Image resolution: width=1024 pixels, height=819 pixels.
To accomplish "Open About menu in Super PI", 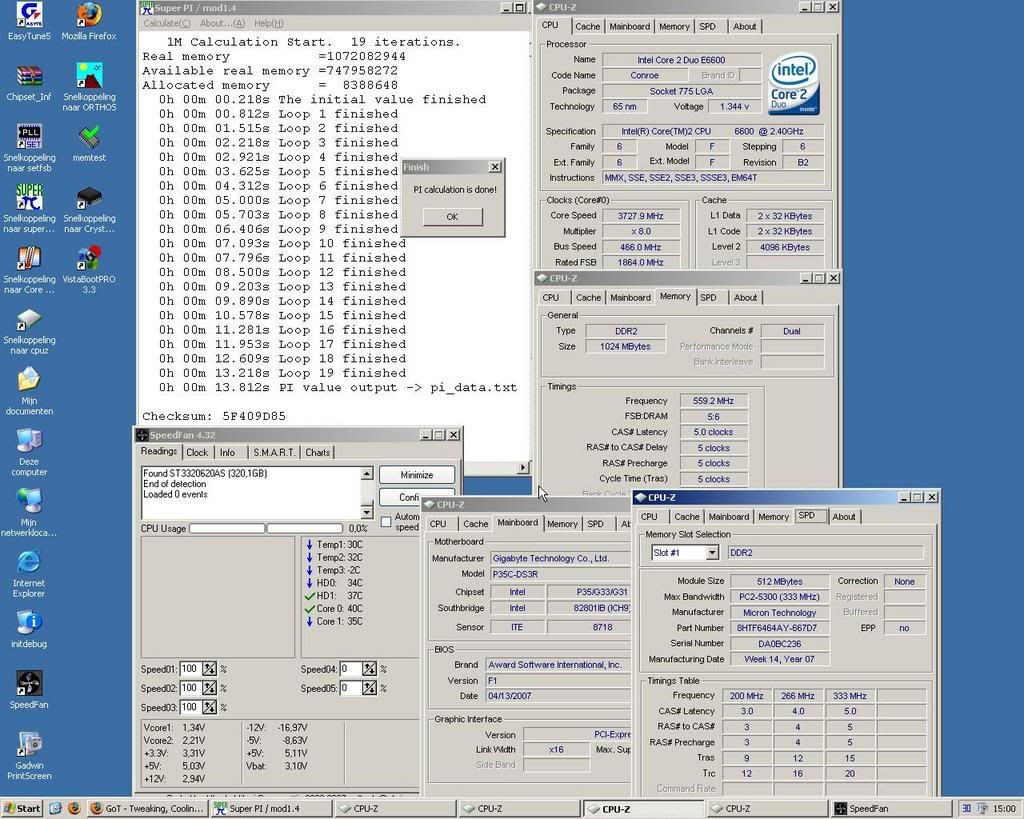I will [222, 24].
